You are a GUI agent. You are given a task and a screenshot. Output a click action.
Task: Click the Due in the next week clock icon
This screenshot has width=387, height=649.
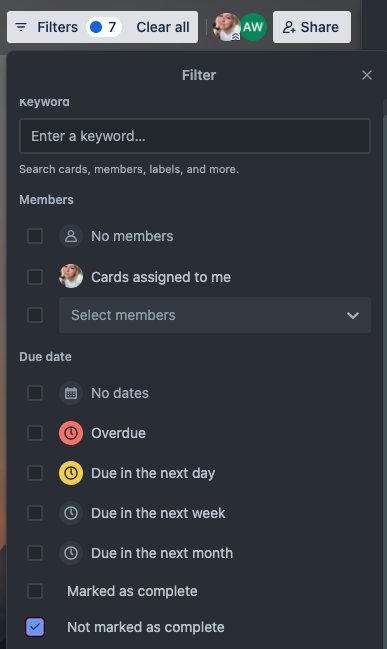click(x=71, y=513)
